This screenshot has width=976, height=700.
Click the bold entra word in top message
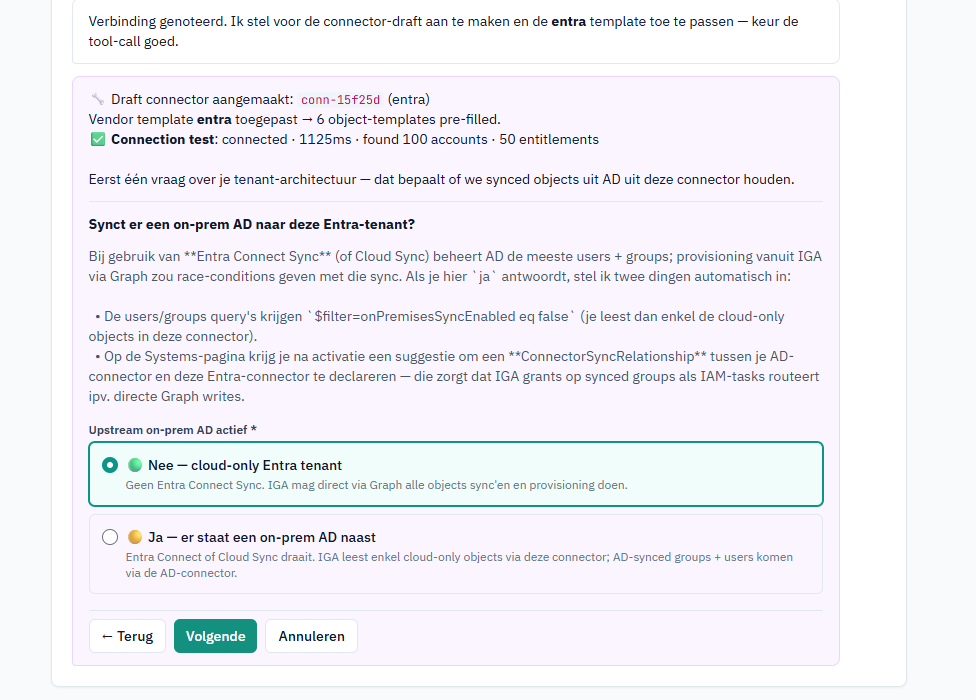coord(569,22)
